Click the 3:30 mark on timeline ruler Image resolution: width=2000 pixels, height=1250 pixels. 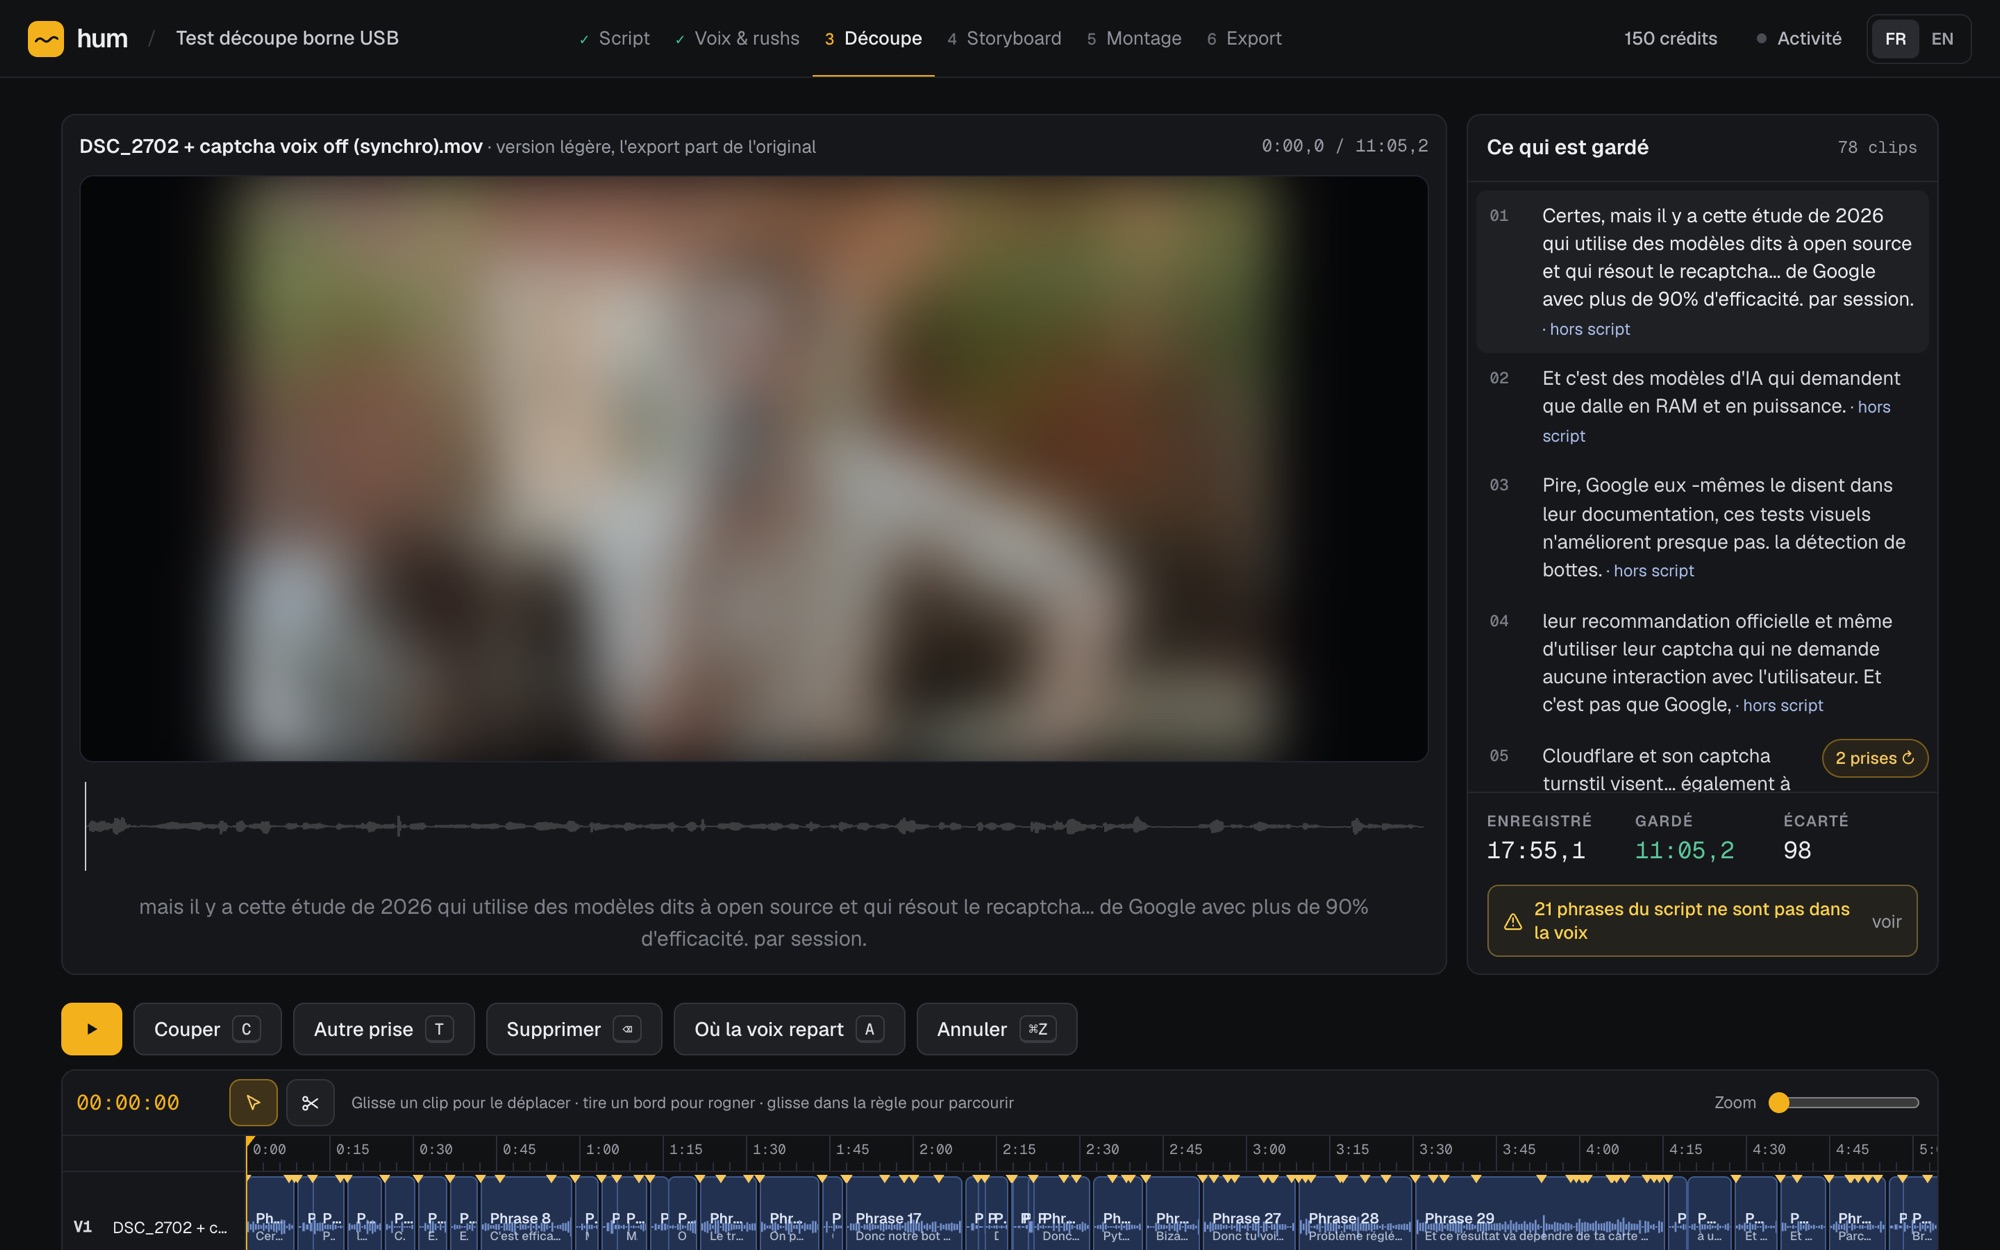[x=1436, y=1150]
